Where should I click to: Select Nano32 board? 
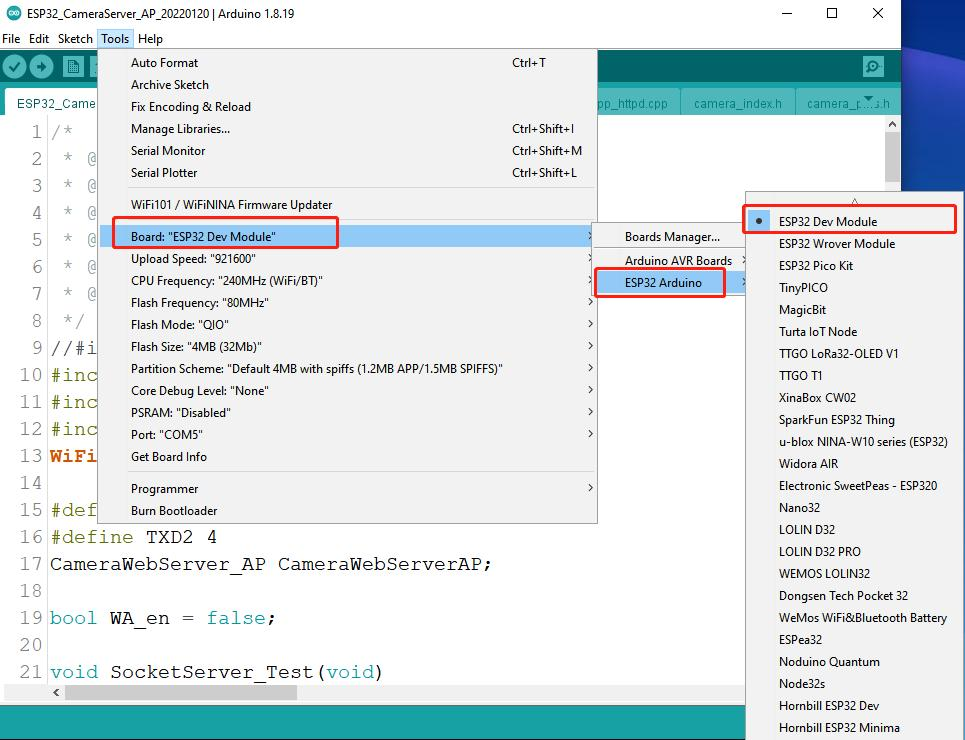pos(855,508)
